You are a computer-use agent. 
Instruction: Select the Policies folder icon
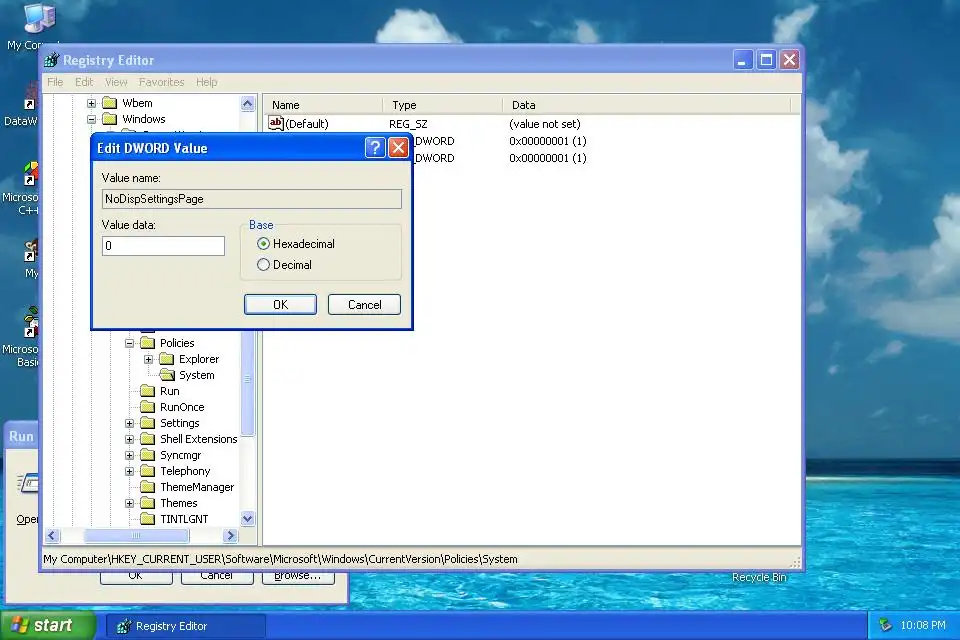tap(148, 343)
